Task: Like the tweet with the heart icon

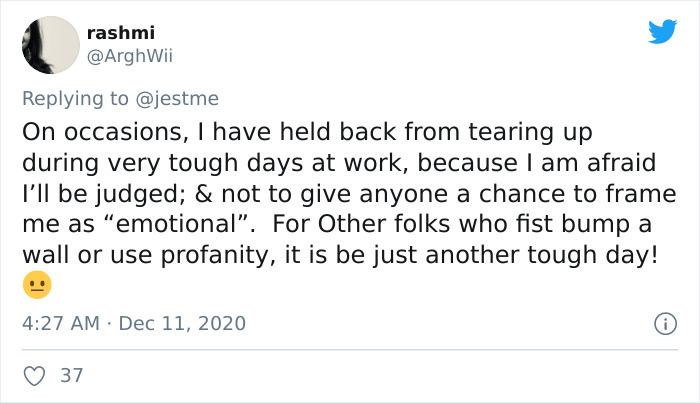Action: click(x=34, y=376)
